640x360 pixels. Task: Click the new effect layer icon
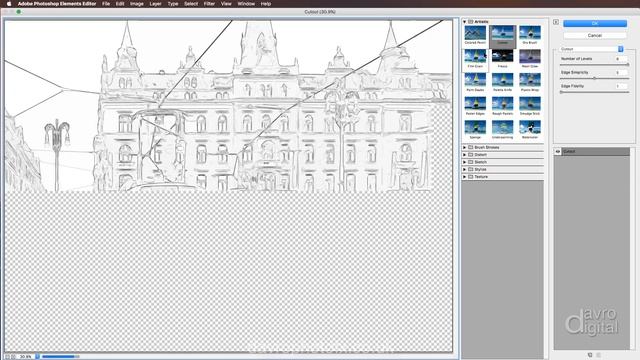(x=590, y=355)
